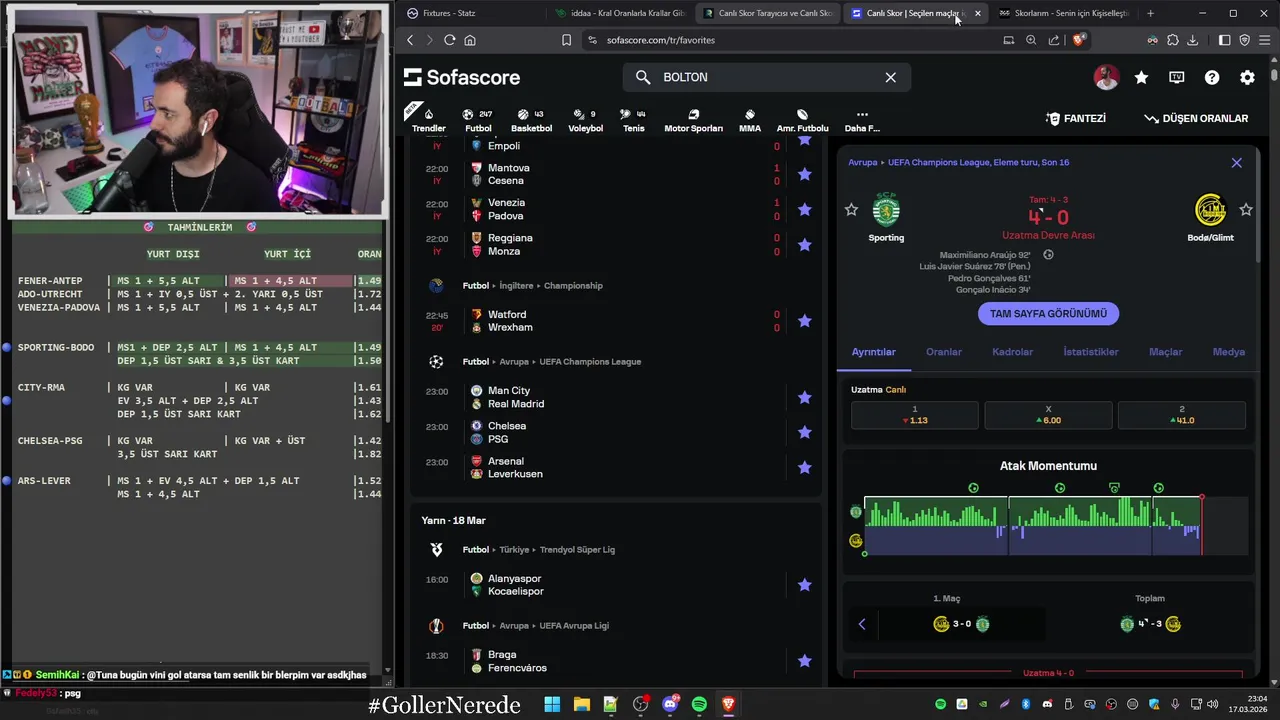Open Spotify from taskbar

pyautogui.click(x=699, y=704)
